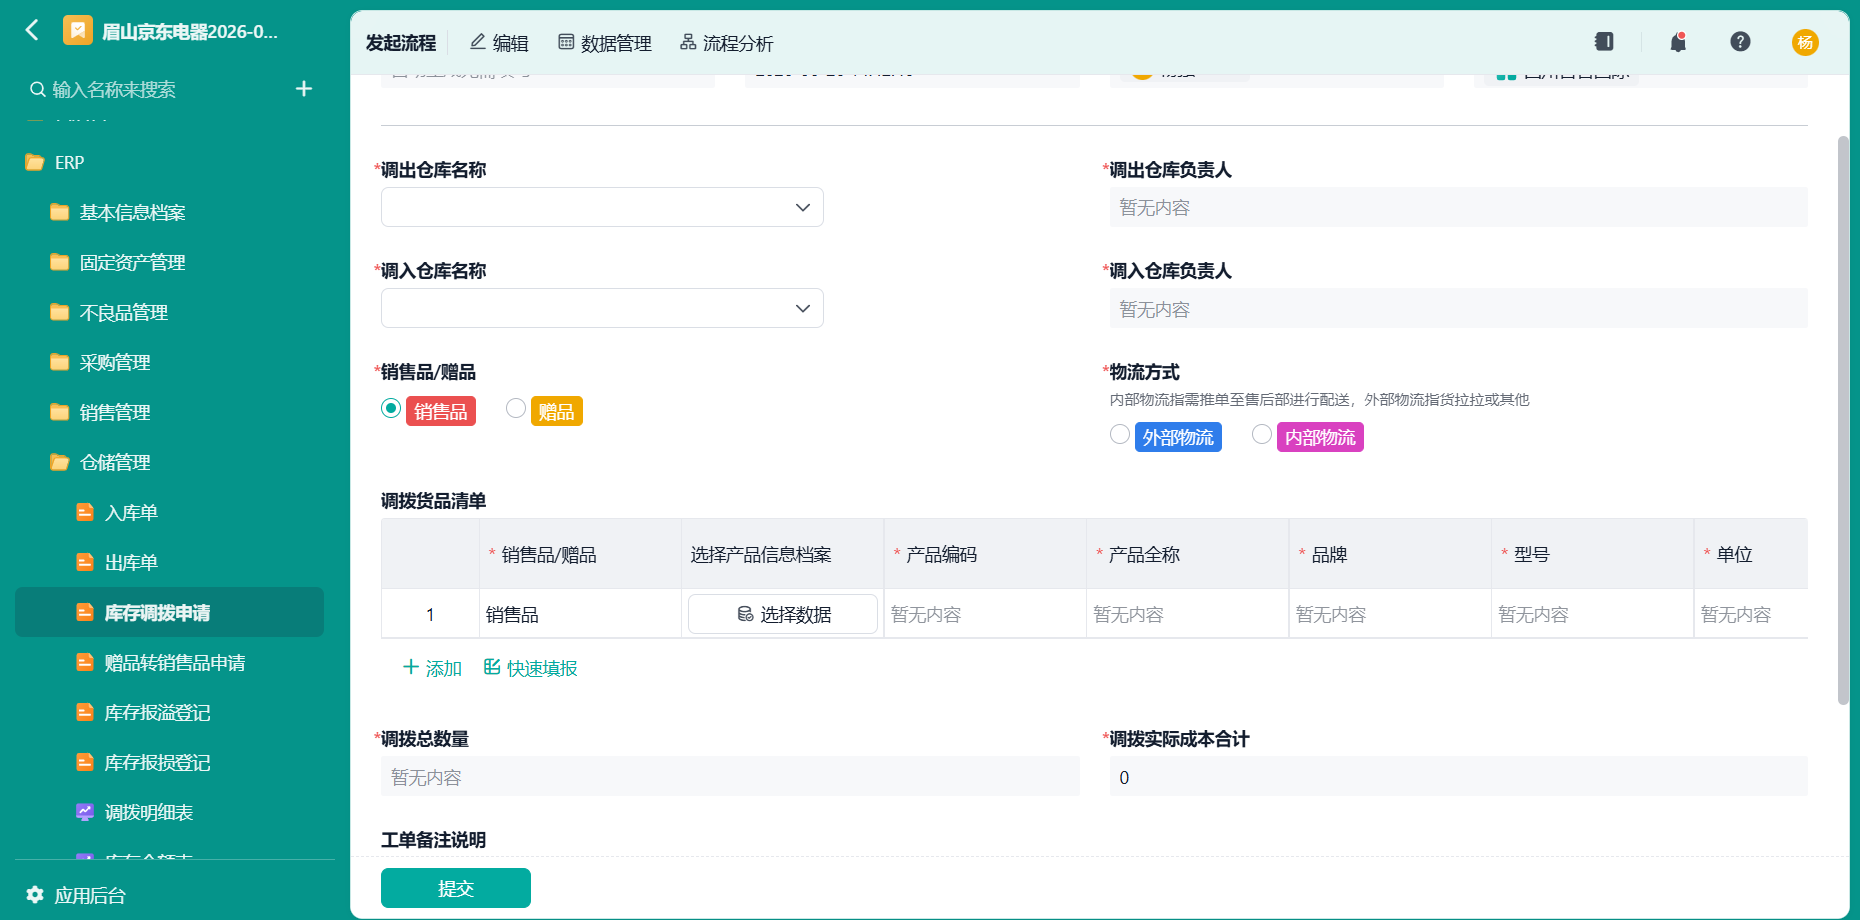1860x920 pixels.
Task: Click the 选择数据 button in row 1
Action: tap(783, 614)
